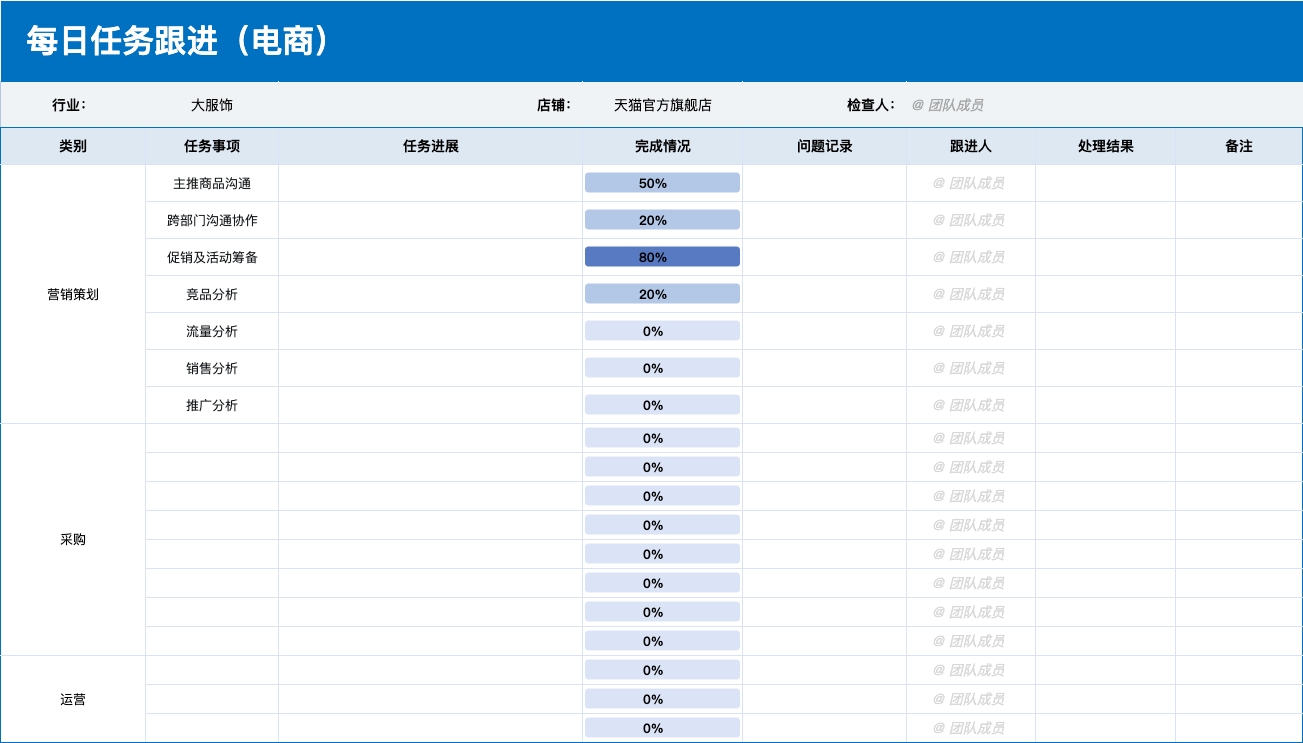Click the empty 处理结果 cell for 销售分析

[1104, 367]
